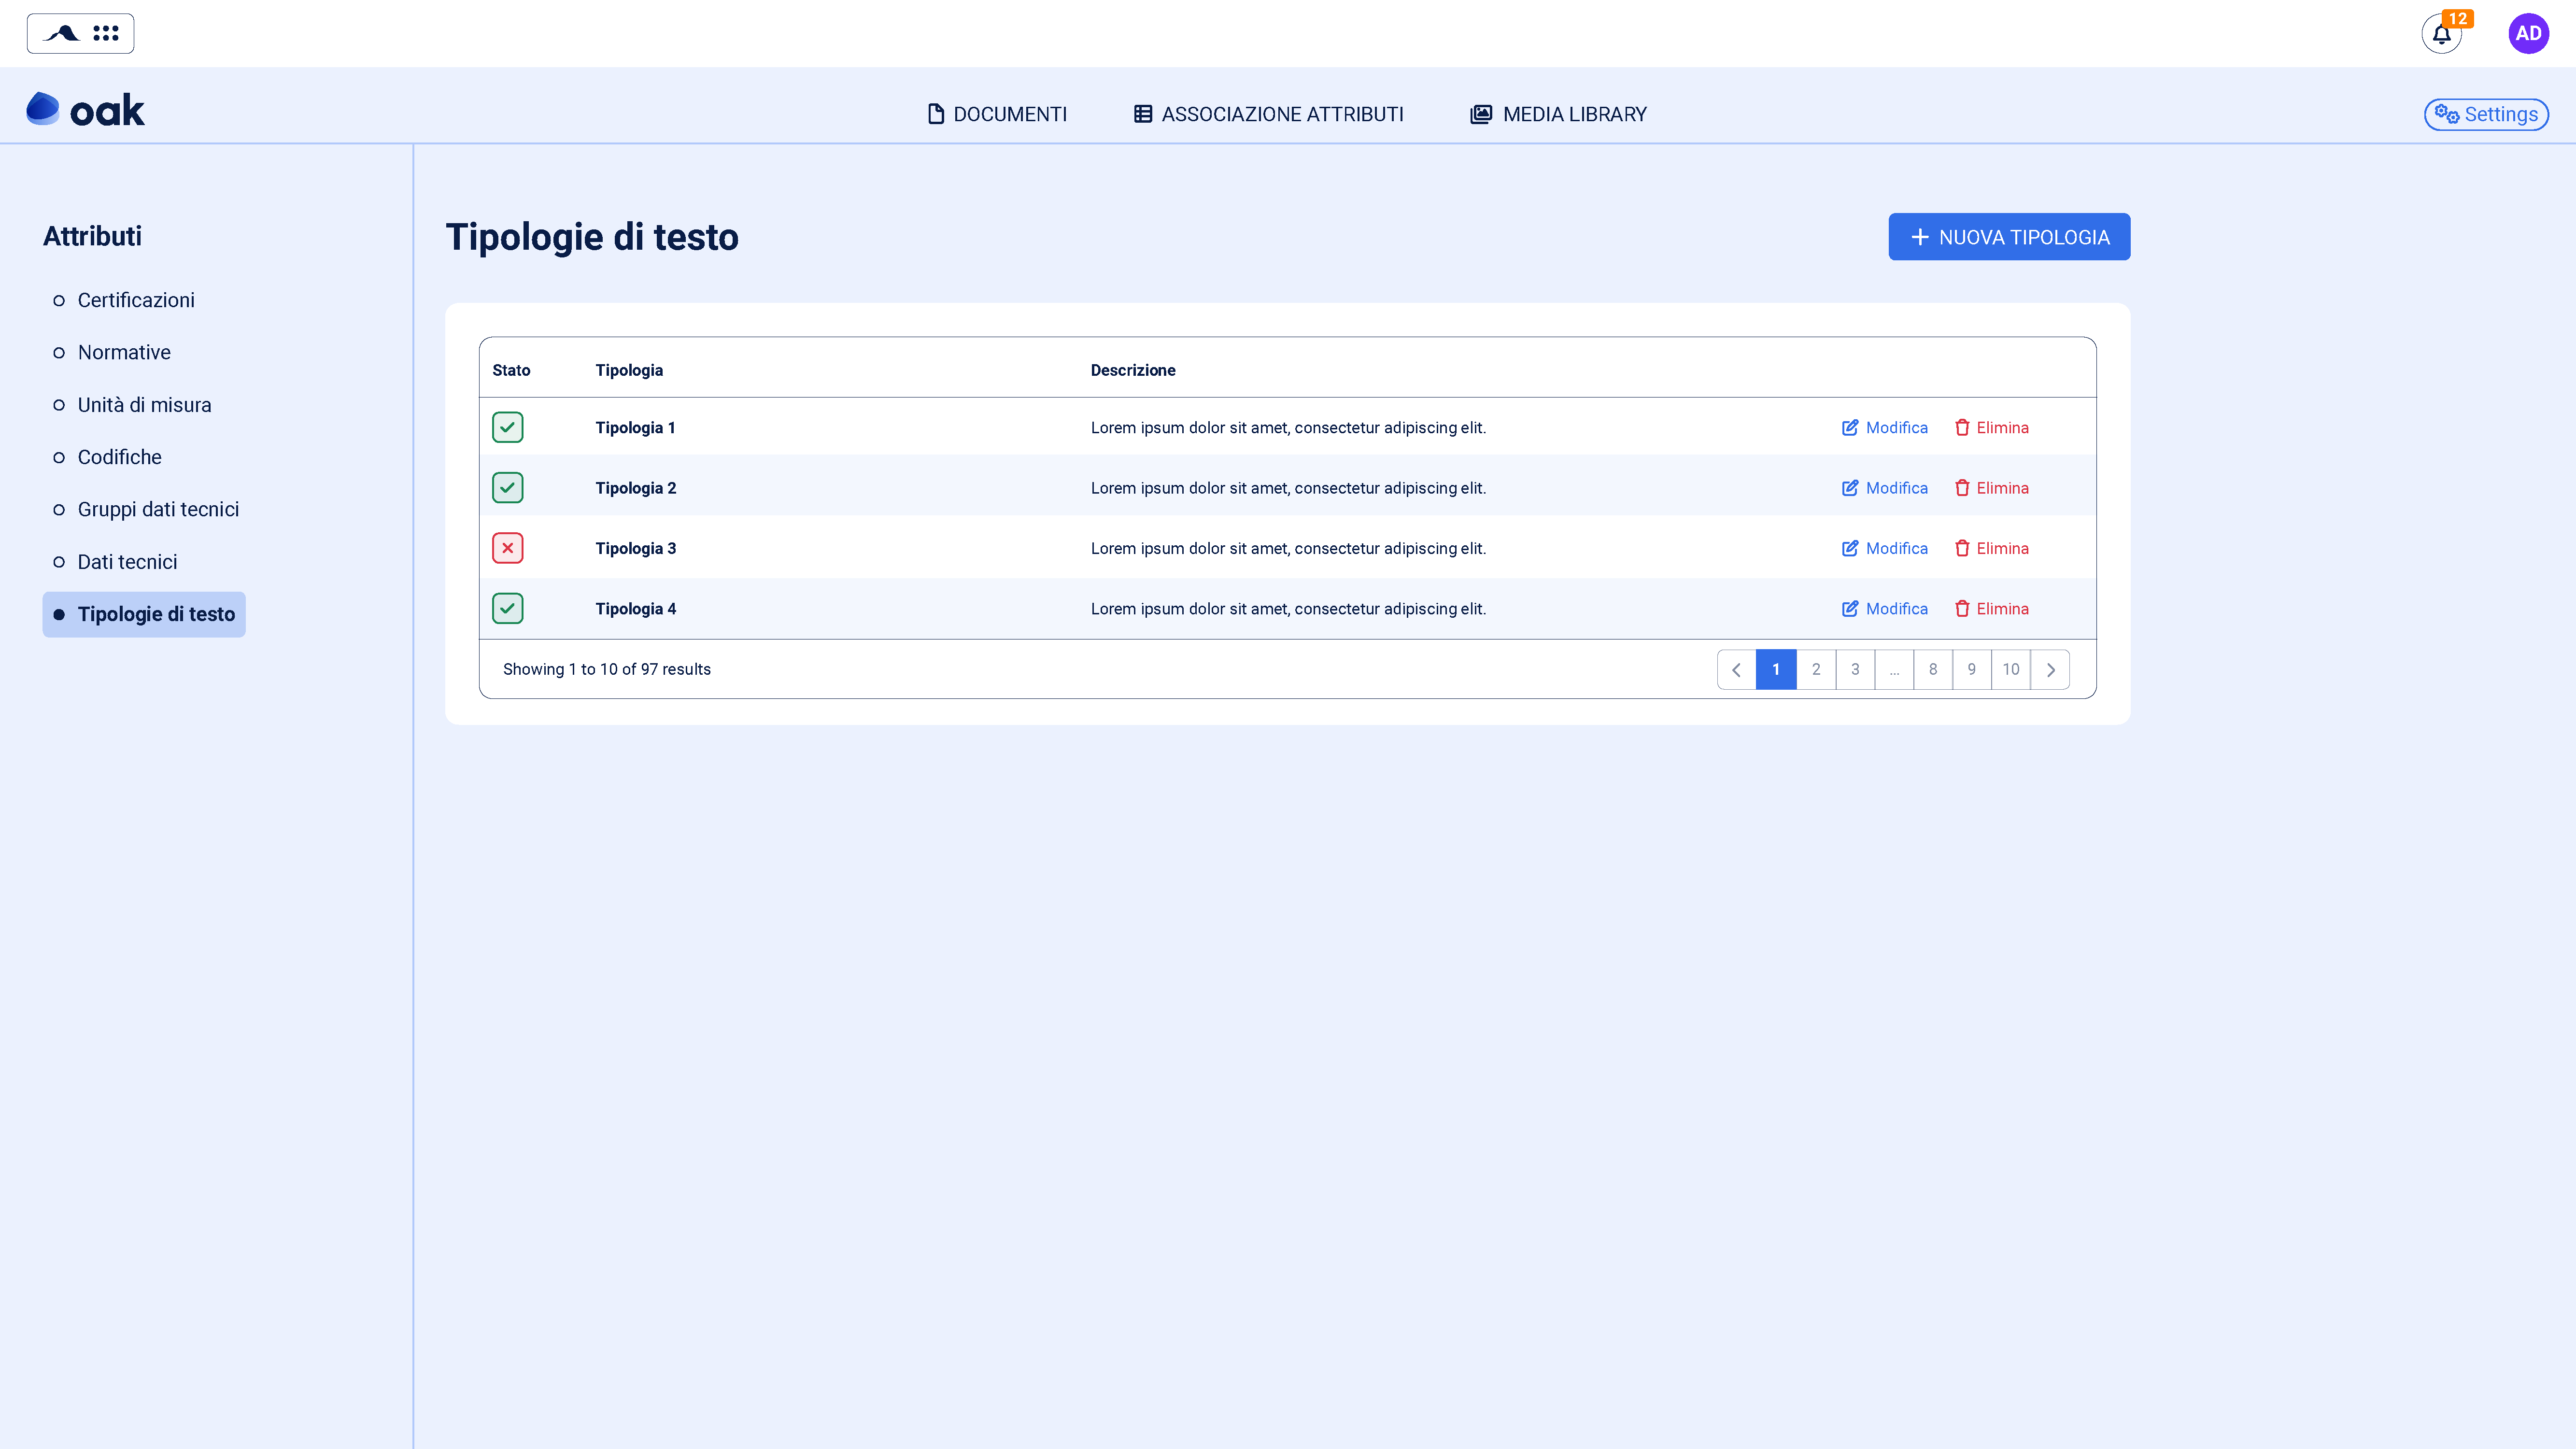Viewport: 2576px width, 1449px height.
Task: Select Certificazioni in the Attributi sidebar
Action: pyautogui.click(x=136, y=300)
